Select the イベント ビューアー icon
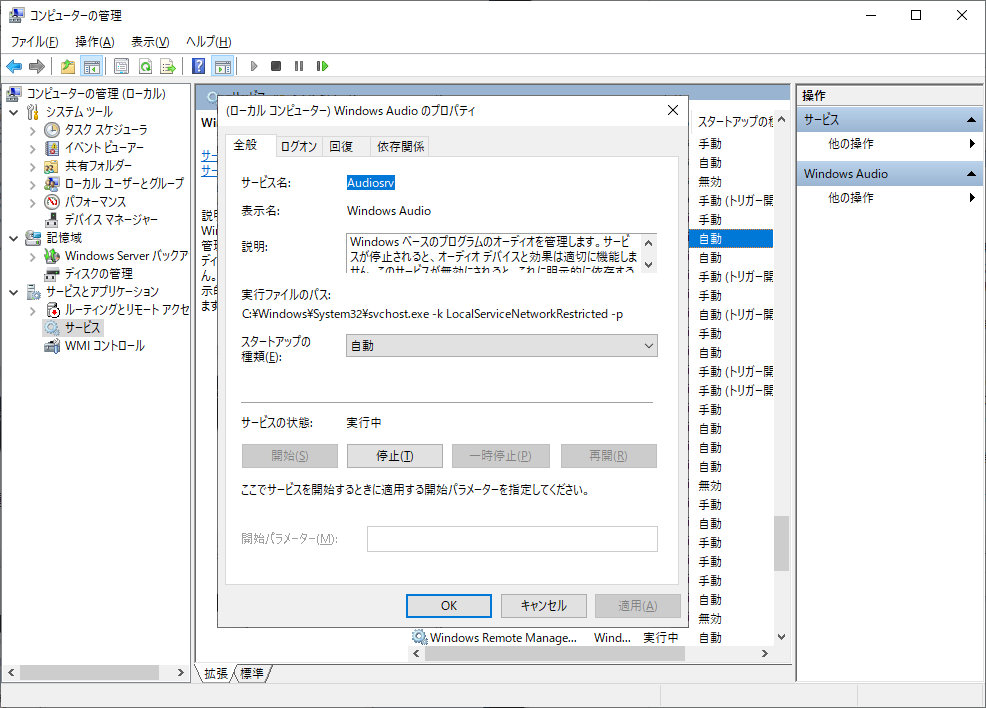 52,148
